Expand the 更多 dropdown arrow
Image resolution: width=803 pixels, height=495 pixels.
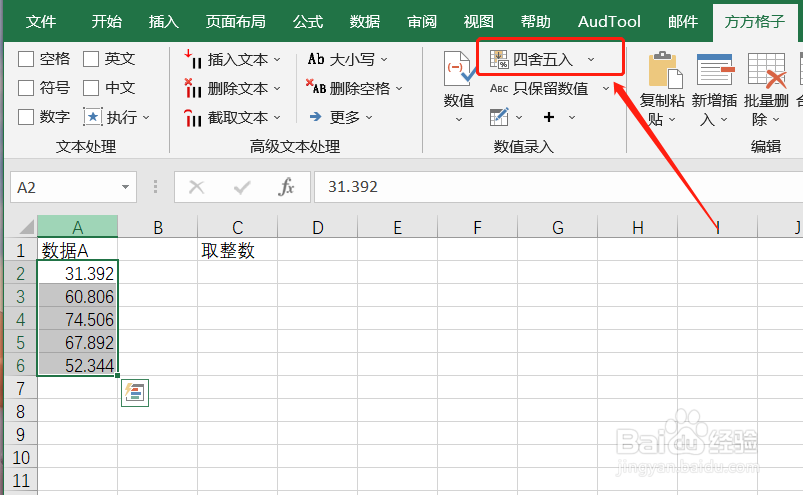tap(369, 118)
